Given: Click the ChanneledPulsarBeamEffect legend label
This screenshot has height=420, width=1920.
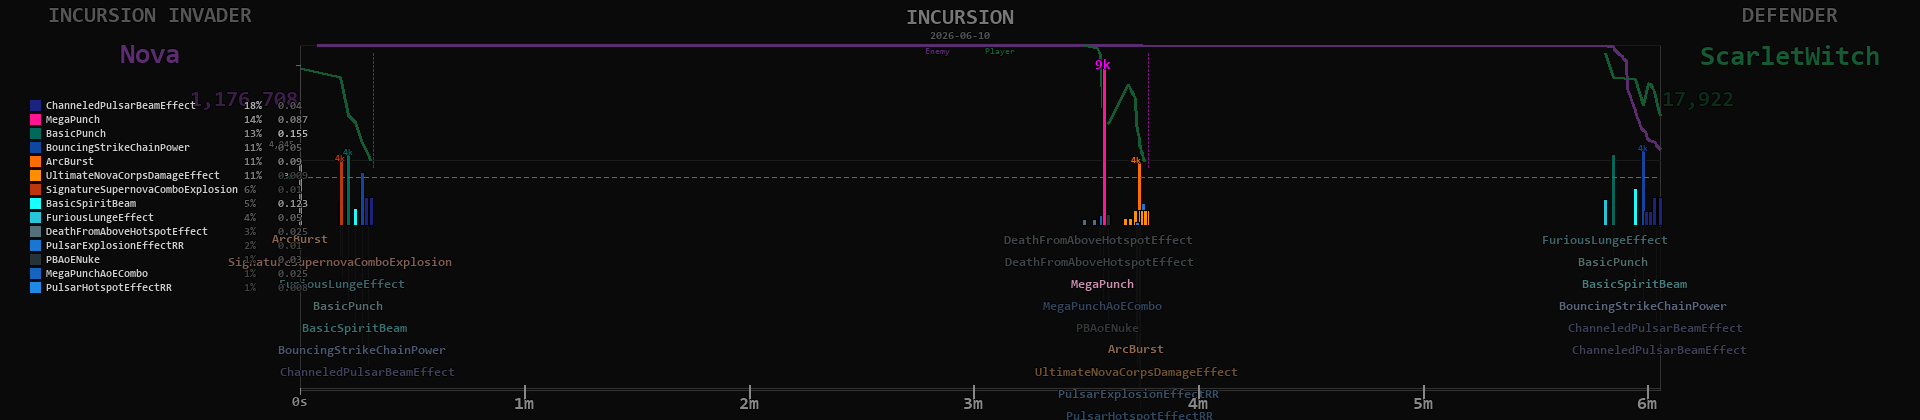Looking at the screenshot, I should click(121, 105).
